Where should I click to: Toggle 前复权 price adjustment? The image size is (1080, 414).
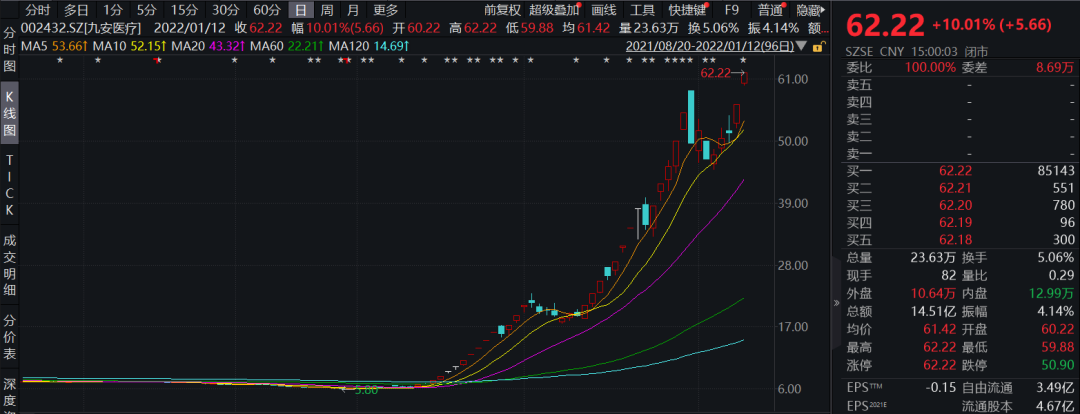[x=502, y=10]
